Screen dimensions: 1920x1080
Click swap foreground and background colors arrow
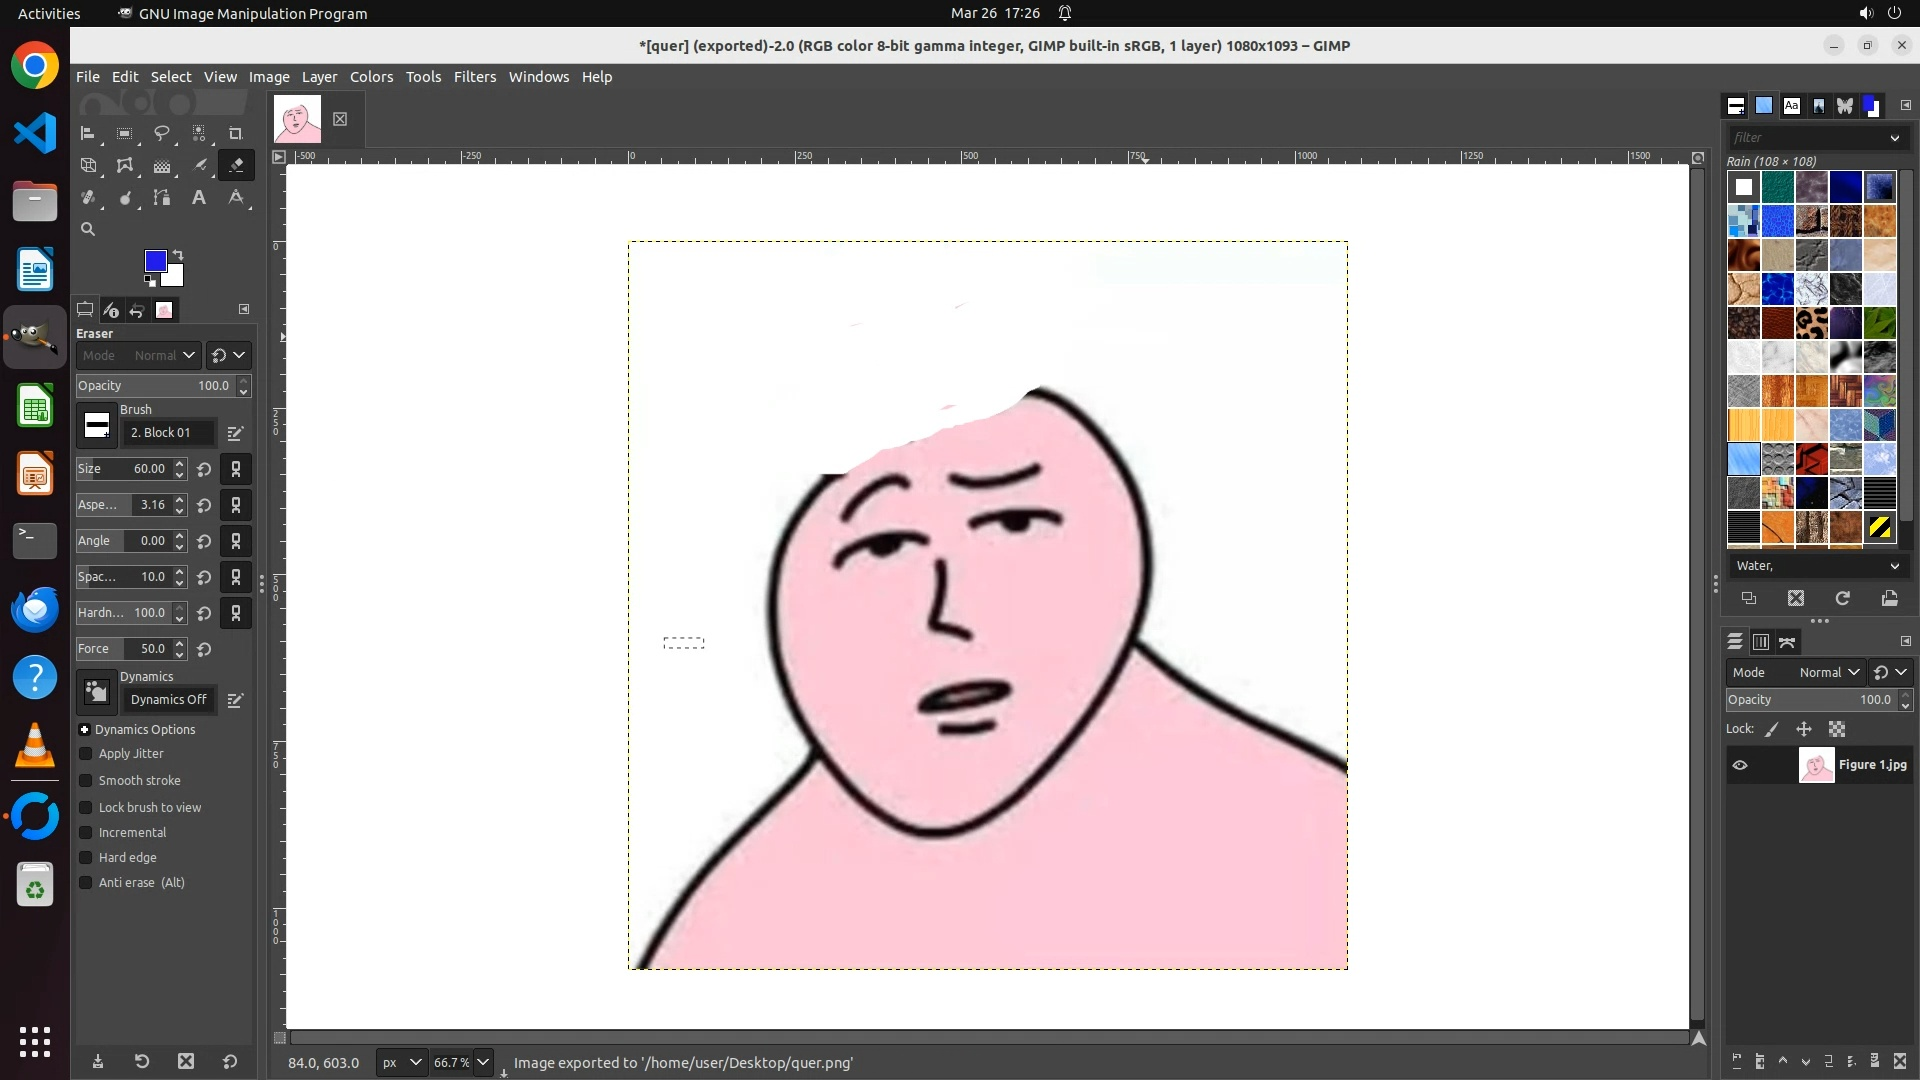coord(178,254)
